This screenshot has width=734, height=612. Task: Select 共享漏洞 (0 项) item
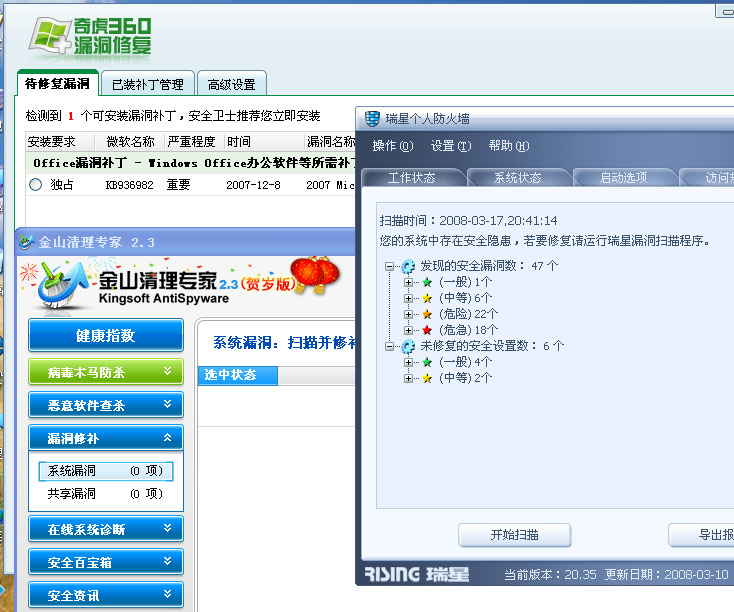(x=106, y=494)
